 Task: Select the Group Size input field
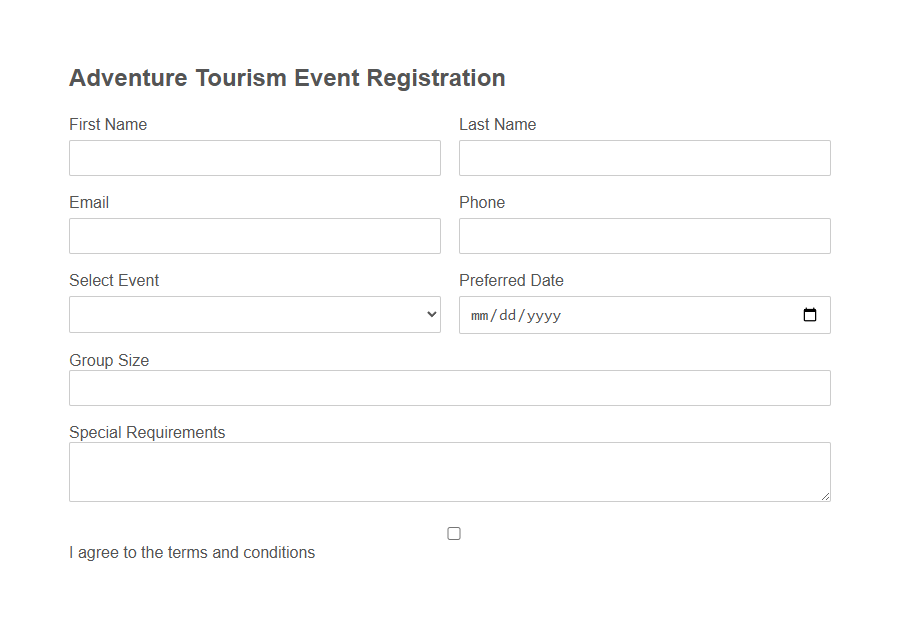click(450, 387)
